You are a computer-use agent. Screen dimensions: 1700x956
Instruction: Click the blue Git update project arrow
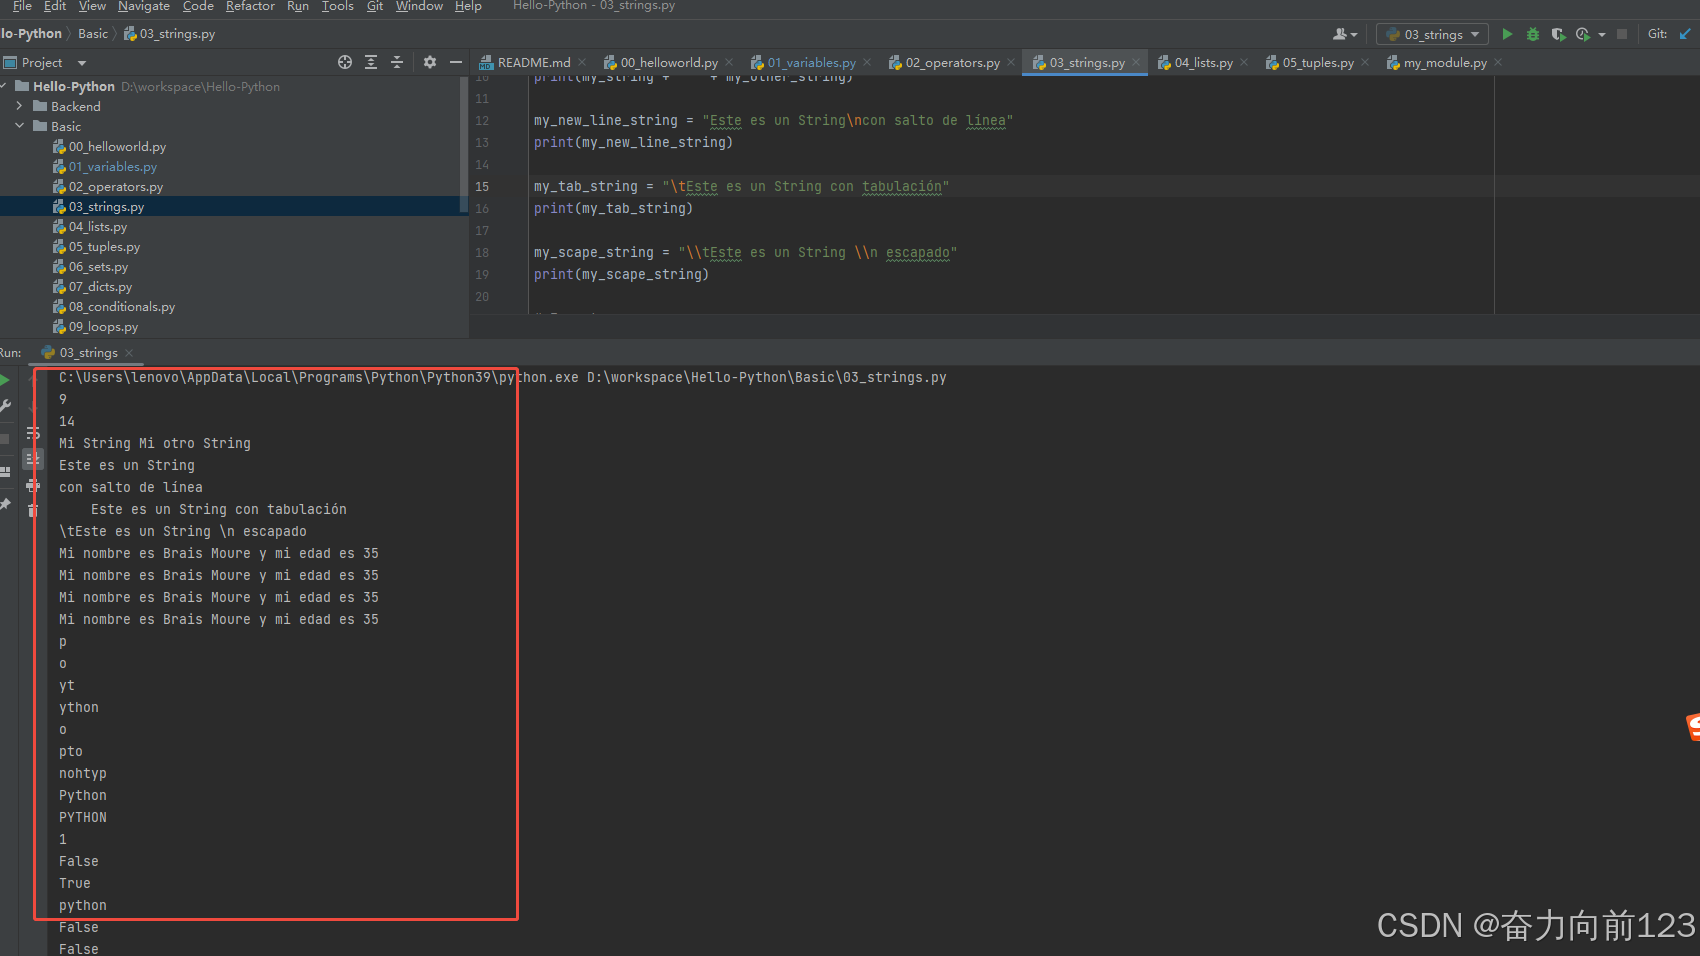[1685, 34]
